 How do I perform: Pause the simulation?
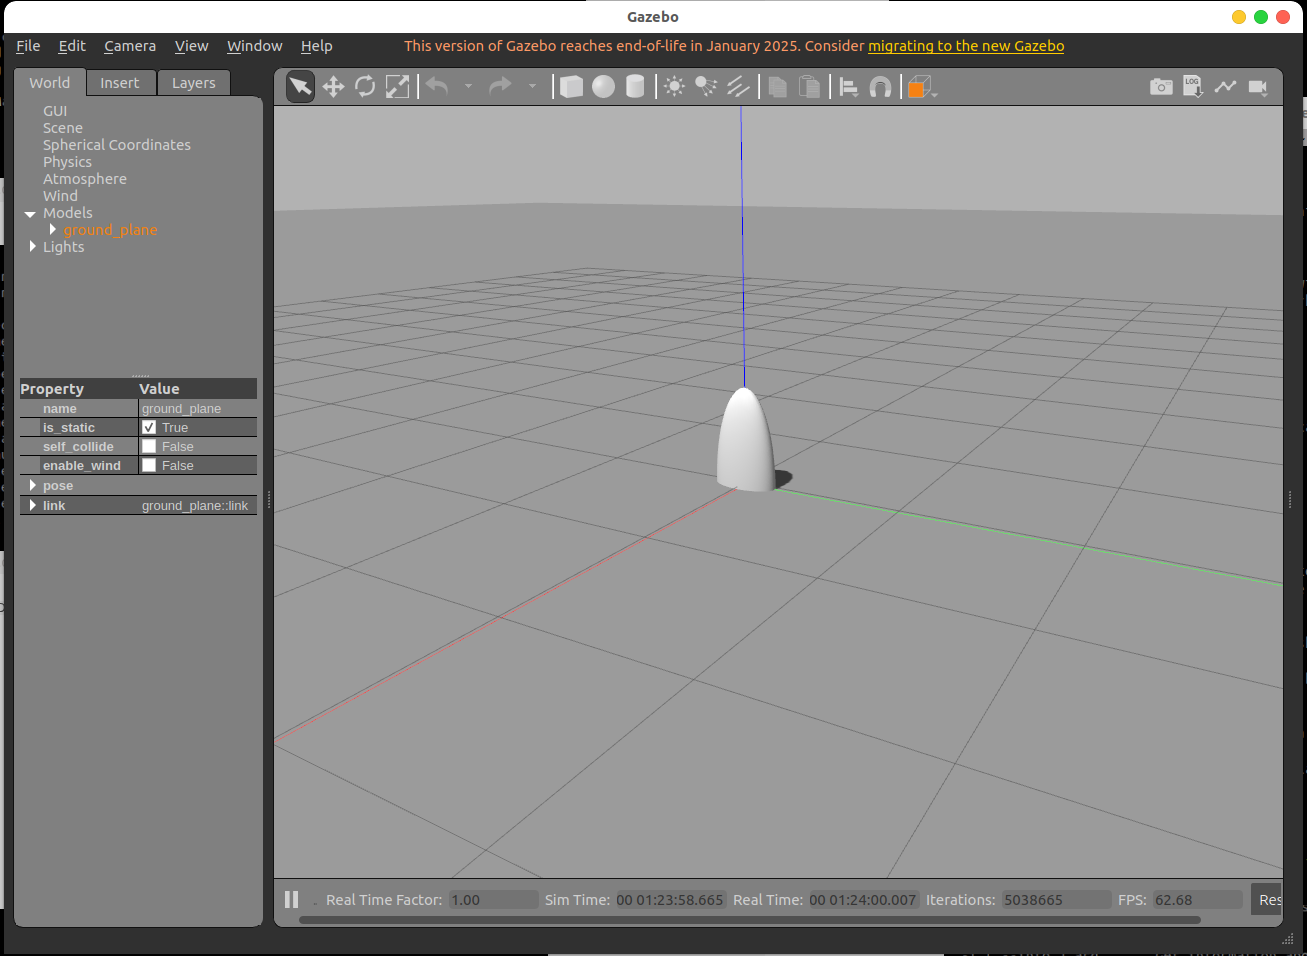pos(292,899)
